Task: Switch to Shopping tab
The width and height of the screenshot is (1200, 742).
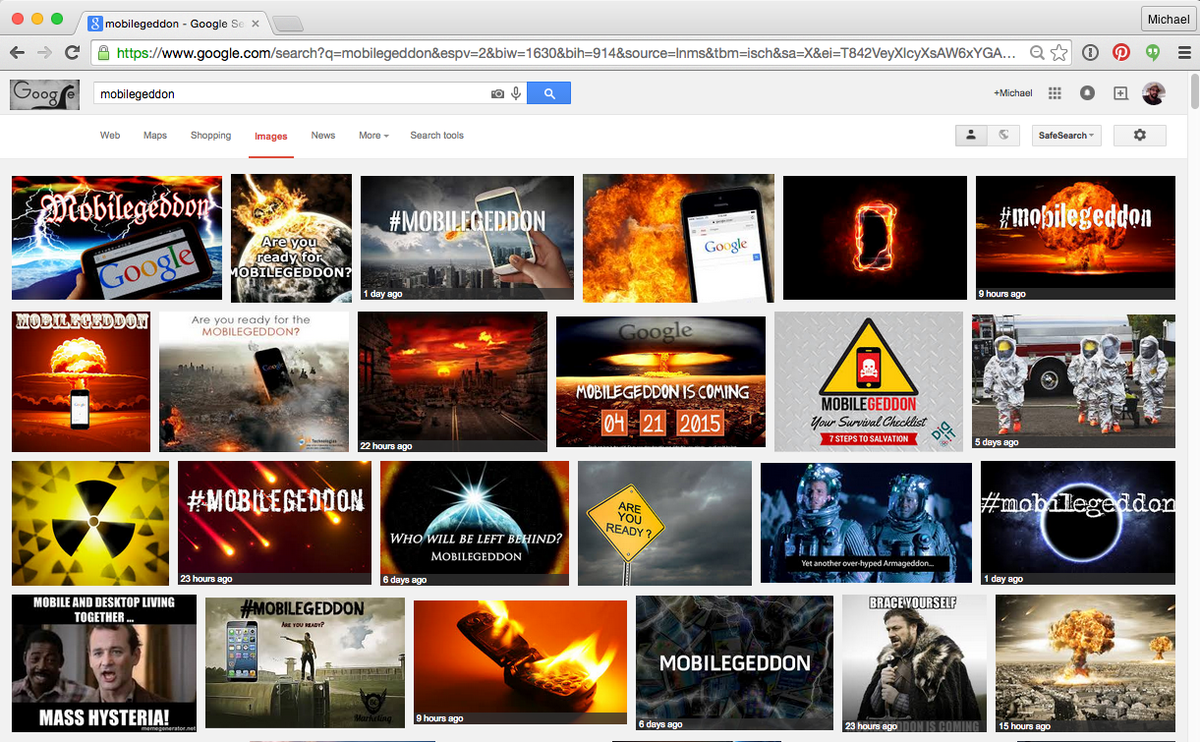Action: [211, 135]
